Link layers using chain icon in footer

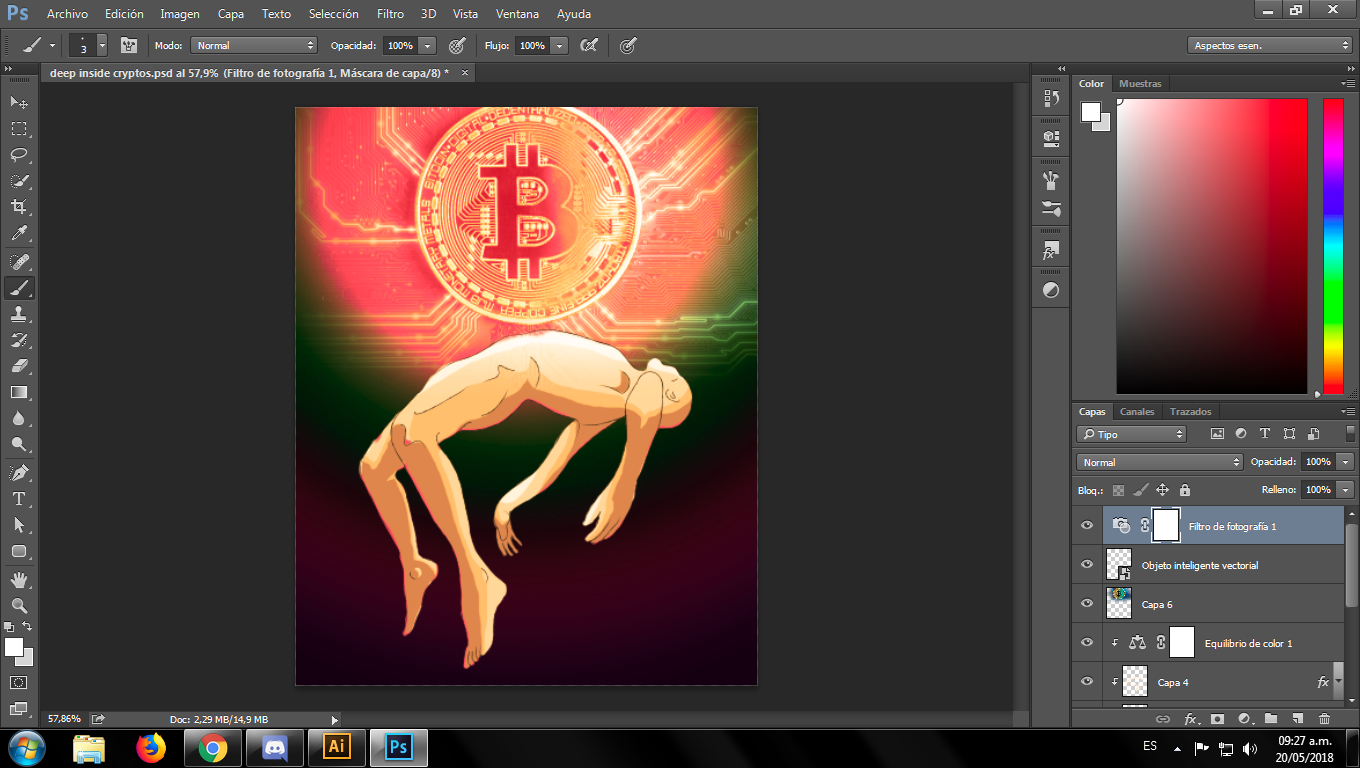(1163, 719)
